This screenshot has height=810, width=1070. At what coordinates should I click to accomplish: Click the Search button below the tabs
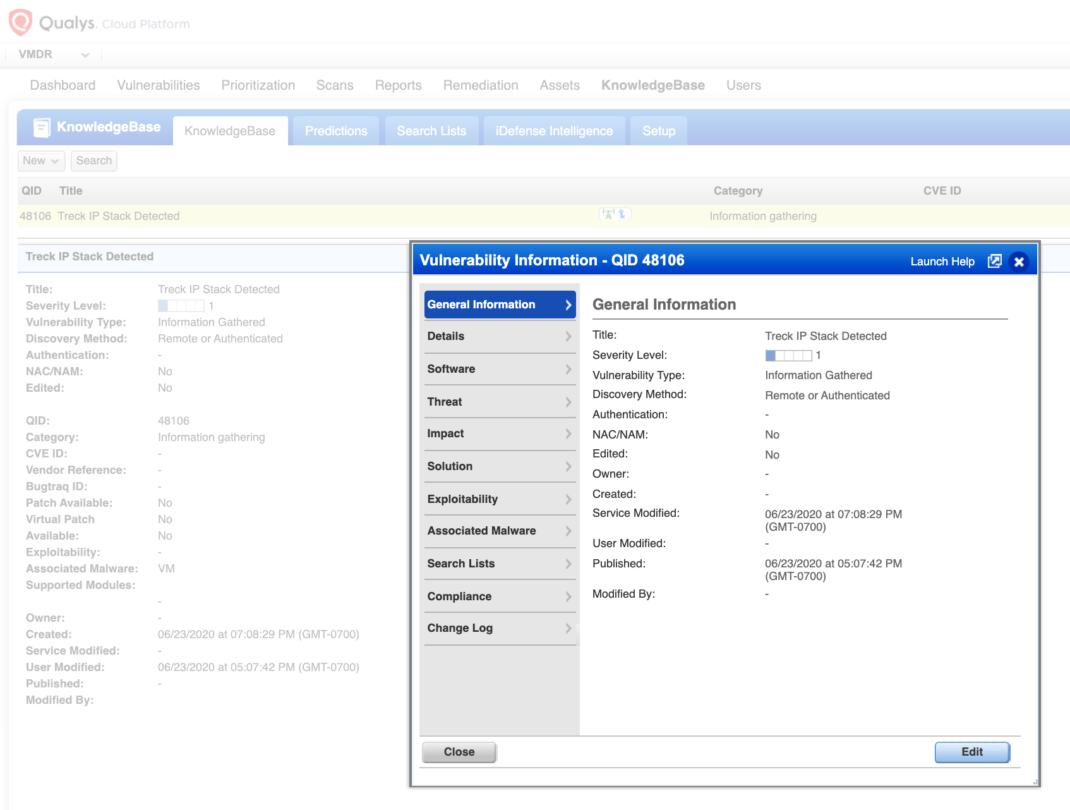94,160
